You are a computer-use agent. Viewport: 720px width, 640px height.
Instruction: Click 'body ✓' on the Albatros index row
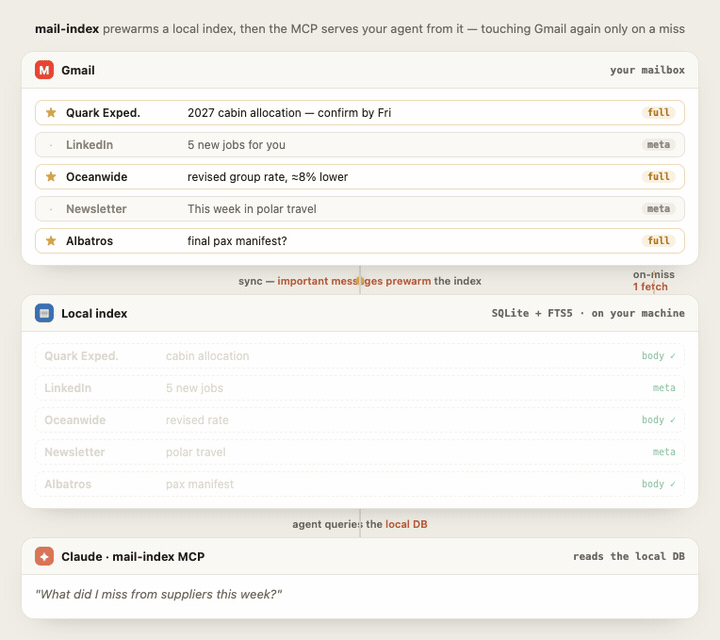click(x=658, y=484)
